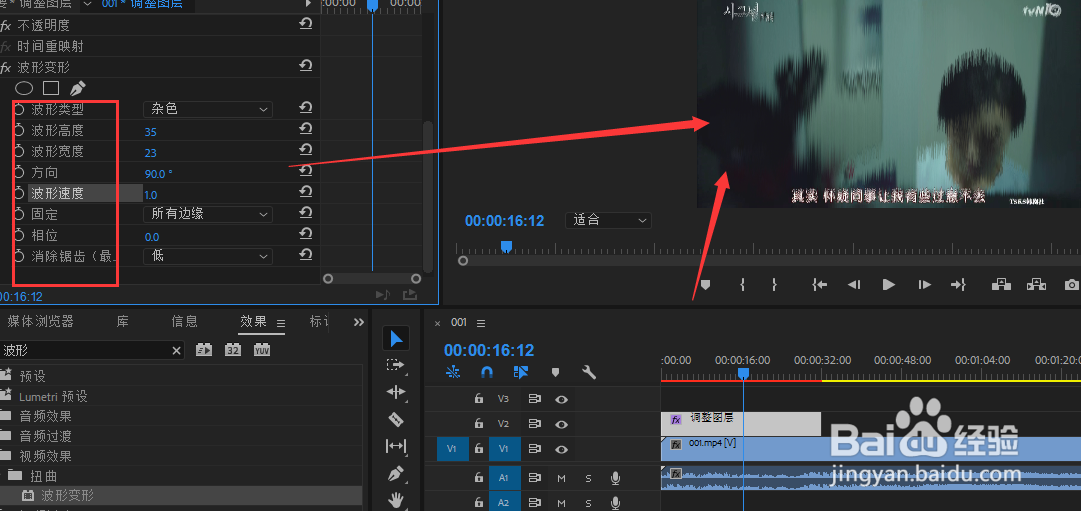Click the 调整图层 clip on V2
The height and width of the screenshot is (511, 1081).
click(x=741, y=423)
